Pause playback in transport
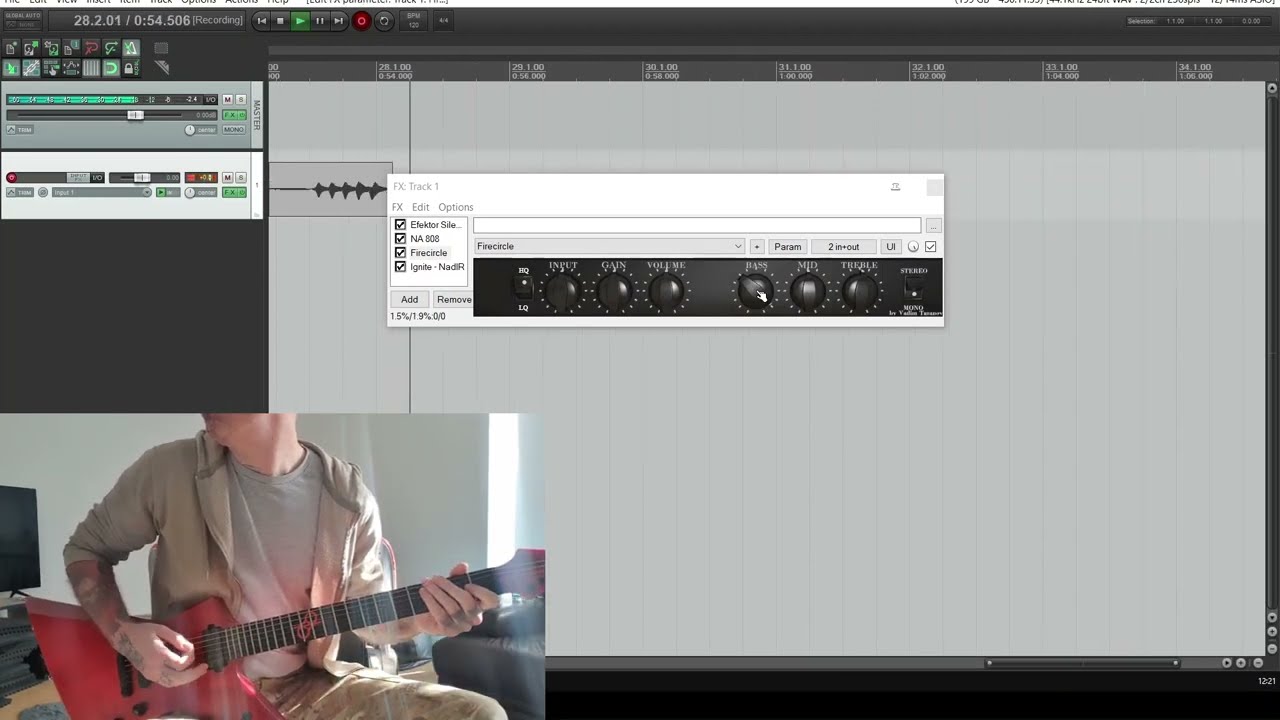1280x720 pixels. coord(320,20)
